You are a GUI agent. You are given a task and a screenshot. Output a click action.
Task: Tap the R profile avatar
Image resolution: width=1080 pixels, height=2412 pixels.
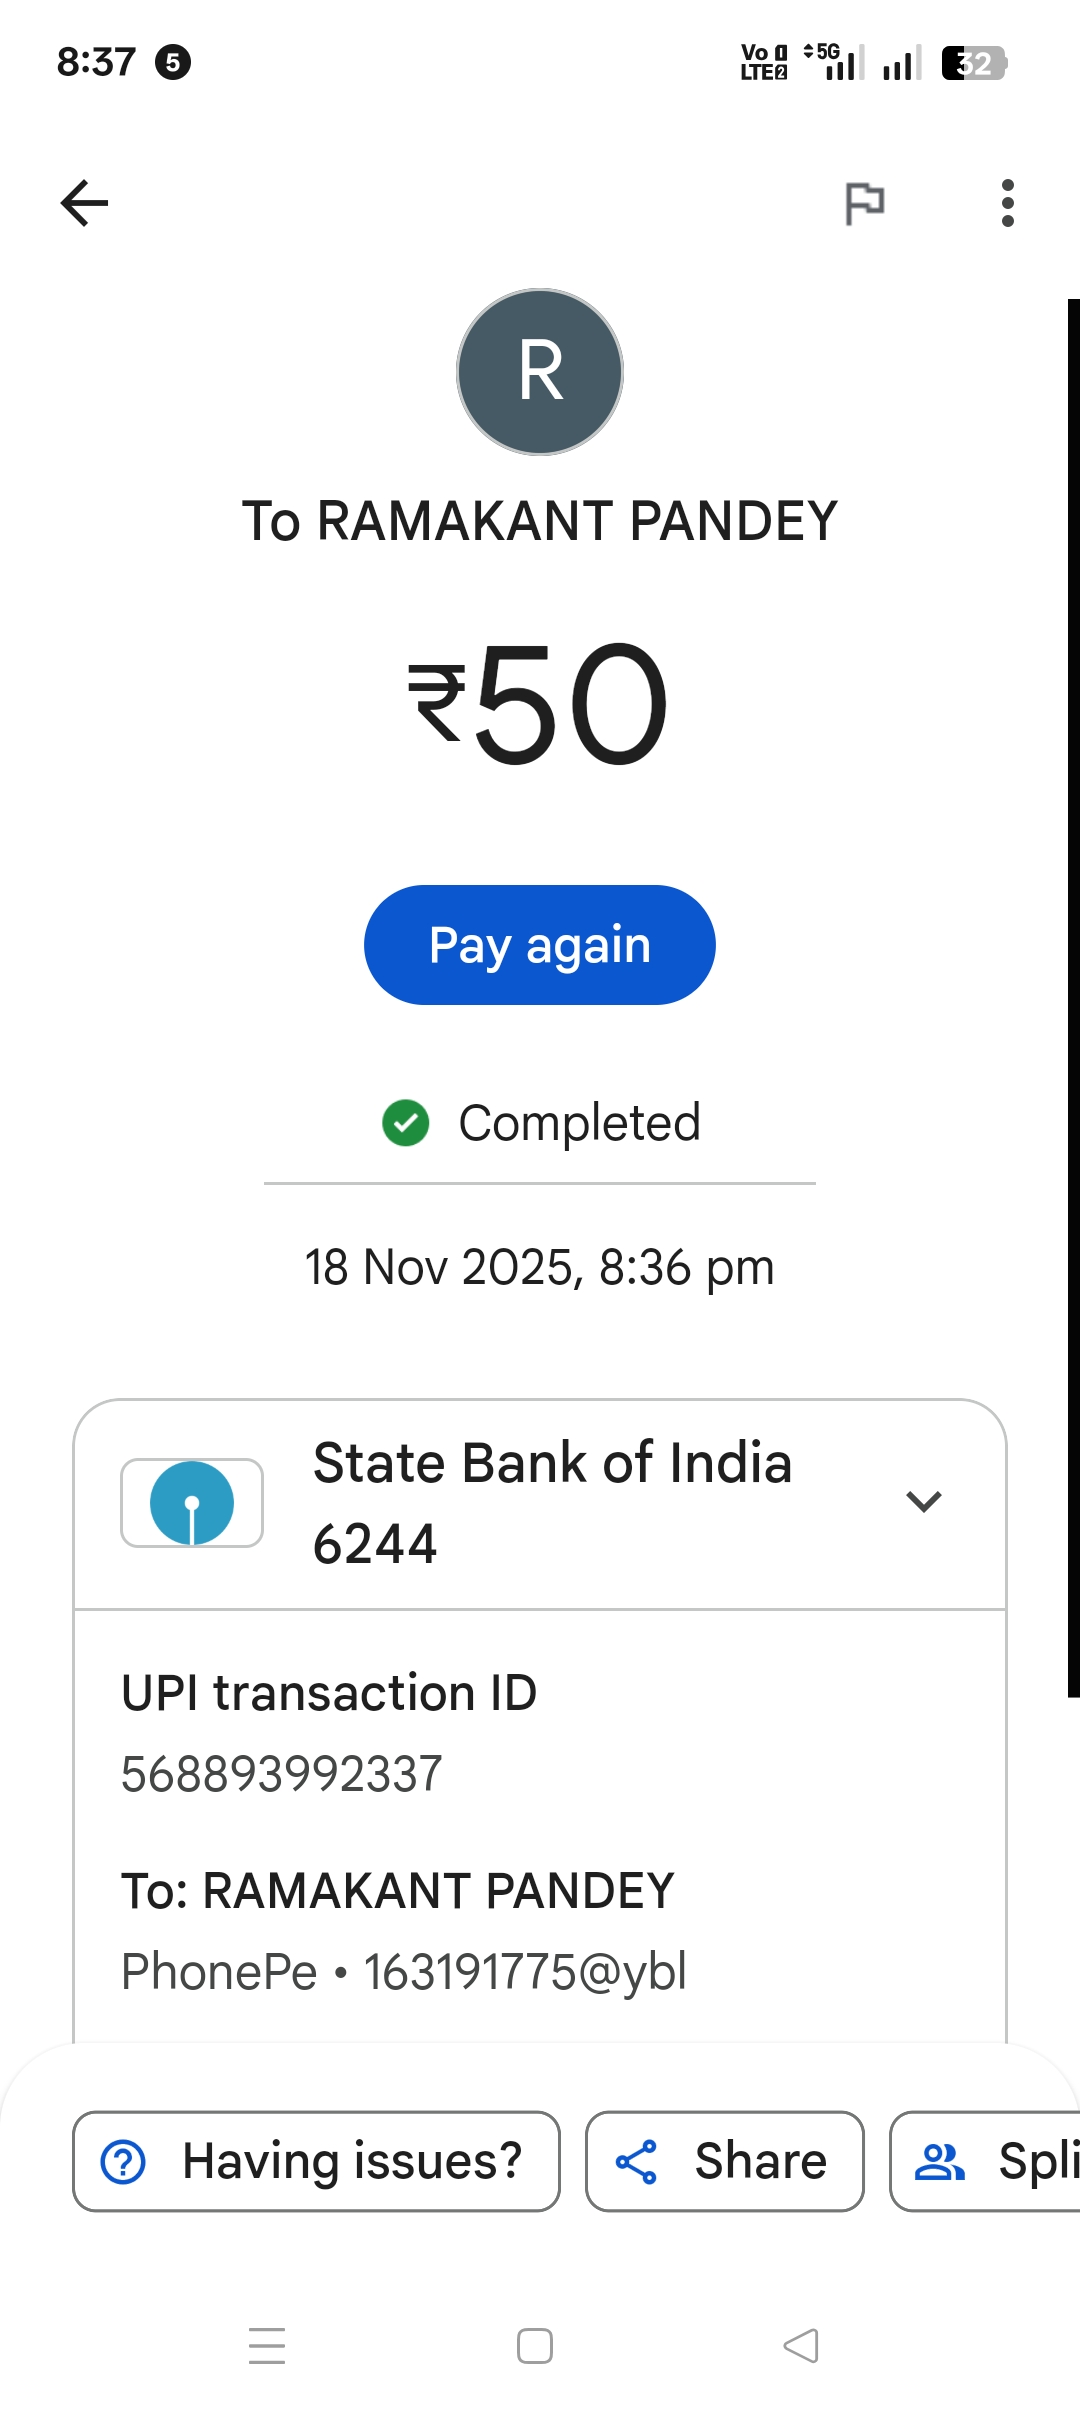(540, 372)
